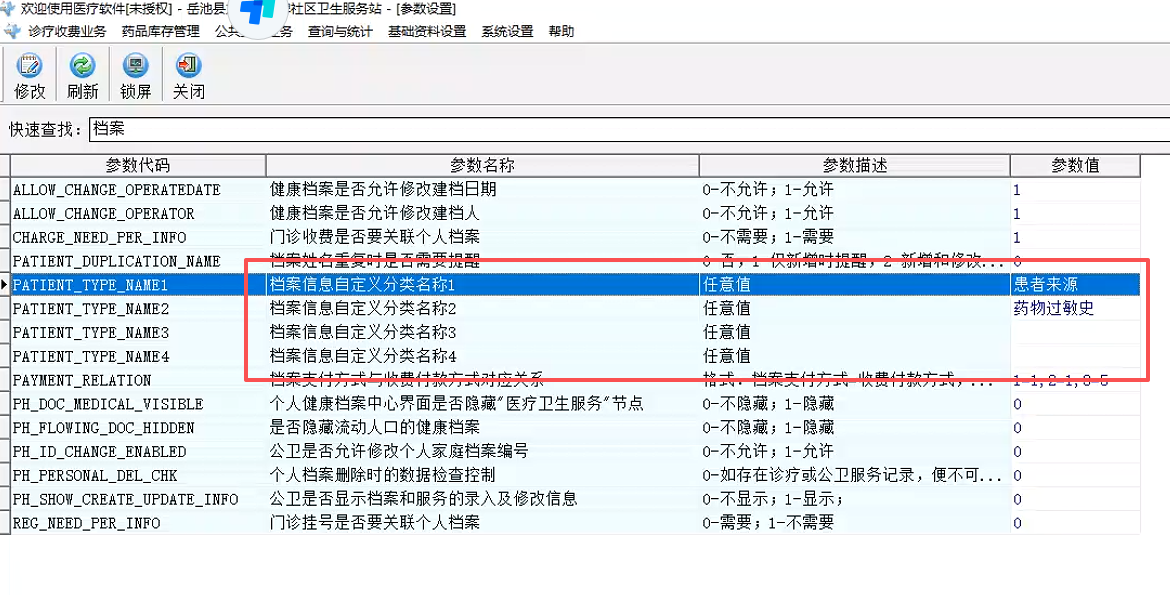
Task: Click the 药物过敏史 parameter value cell
Action: (x=1054, y=308)
